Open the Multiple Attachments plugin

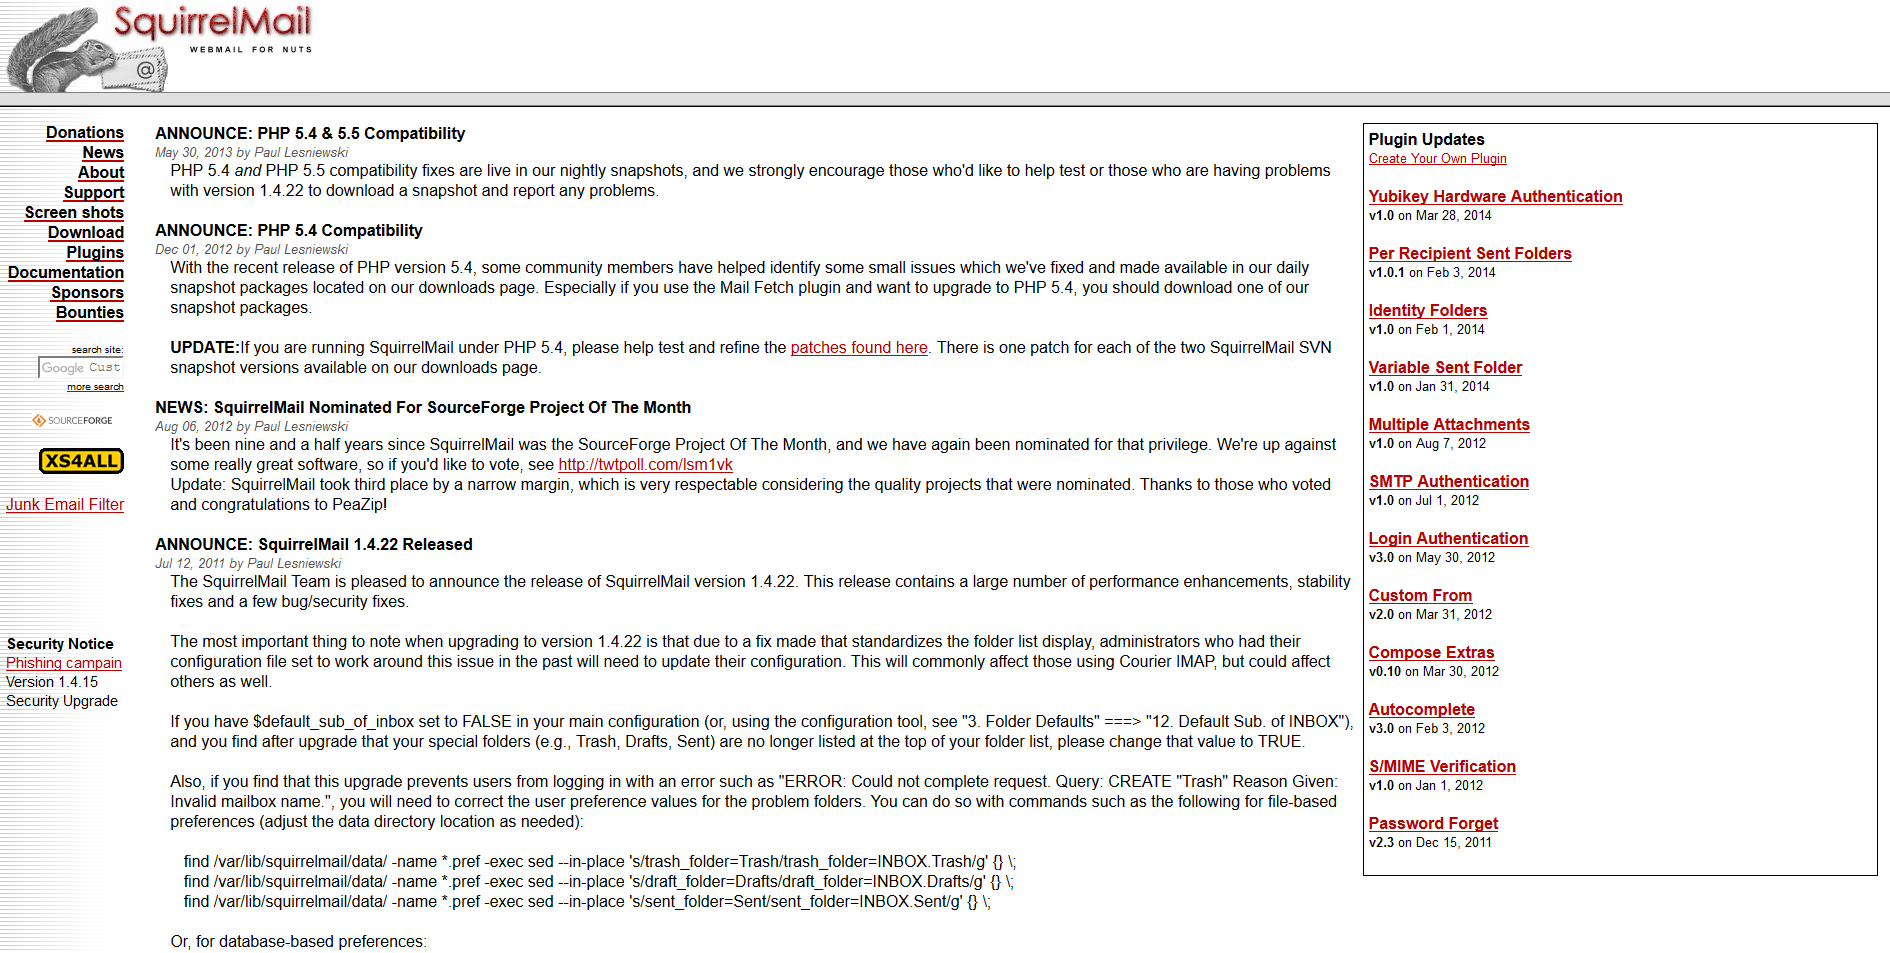[x=1449, y=425]
